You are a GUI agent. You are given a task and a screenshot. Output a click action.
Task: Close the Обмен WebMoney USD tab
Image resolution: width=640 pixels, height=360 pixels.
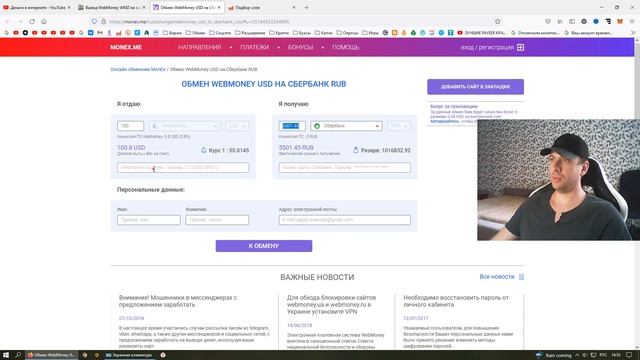(219, 7)
